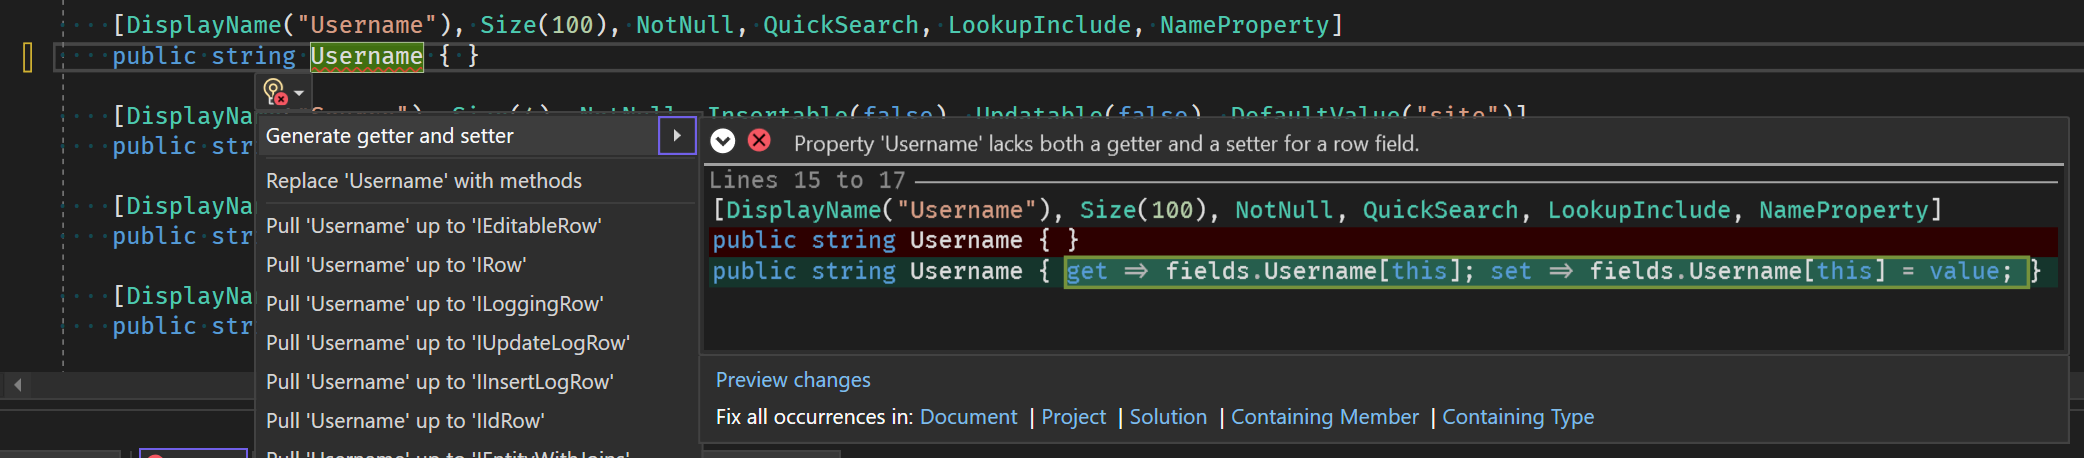The height and width of the screenshot is (458, 2084).
Task: Click the highlighted Username identifier in code
Action: pos(366,56)
